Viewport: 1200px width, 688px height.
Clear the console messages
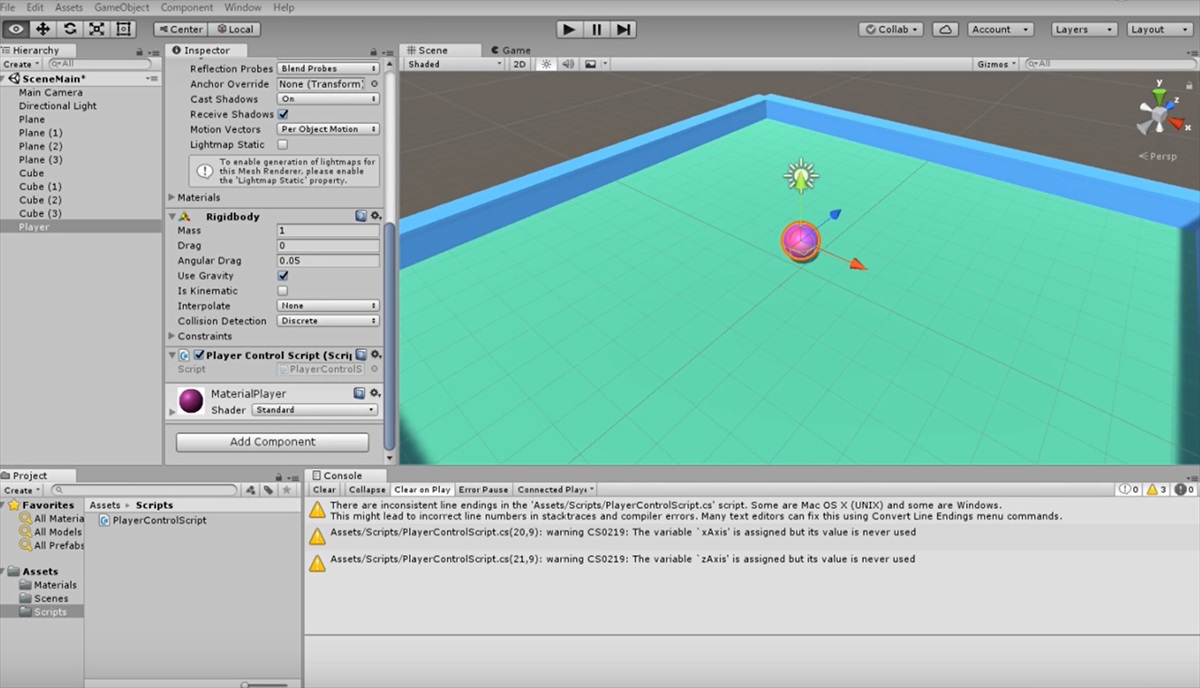click(x=324, y=490)
